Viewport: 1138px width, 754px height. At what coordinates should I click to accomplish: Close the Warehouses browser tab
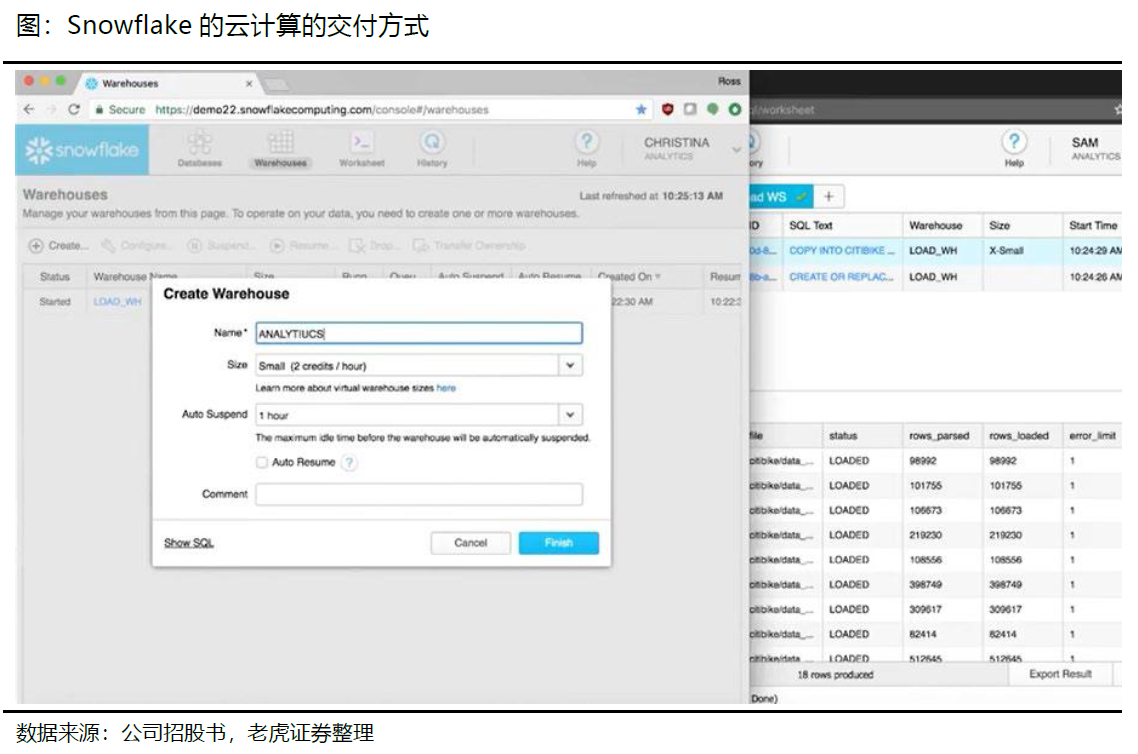(x=249, y=83)
